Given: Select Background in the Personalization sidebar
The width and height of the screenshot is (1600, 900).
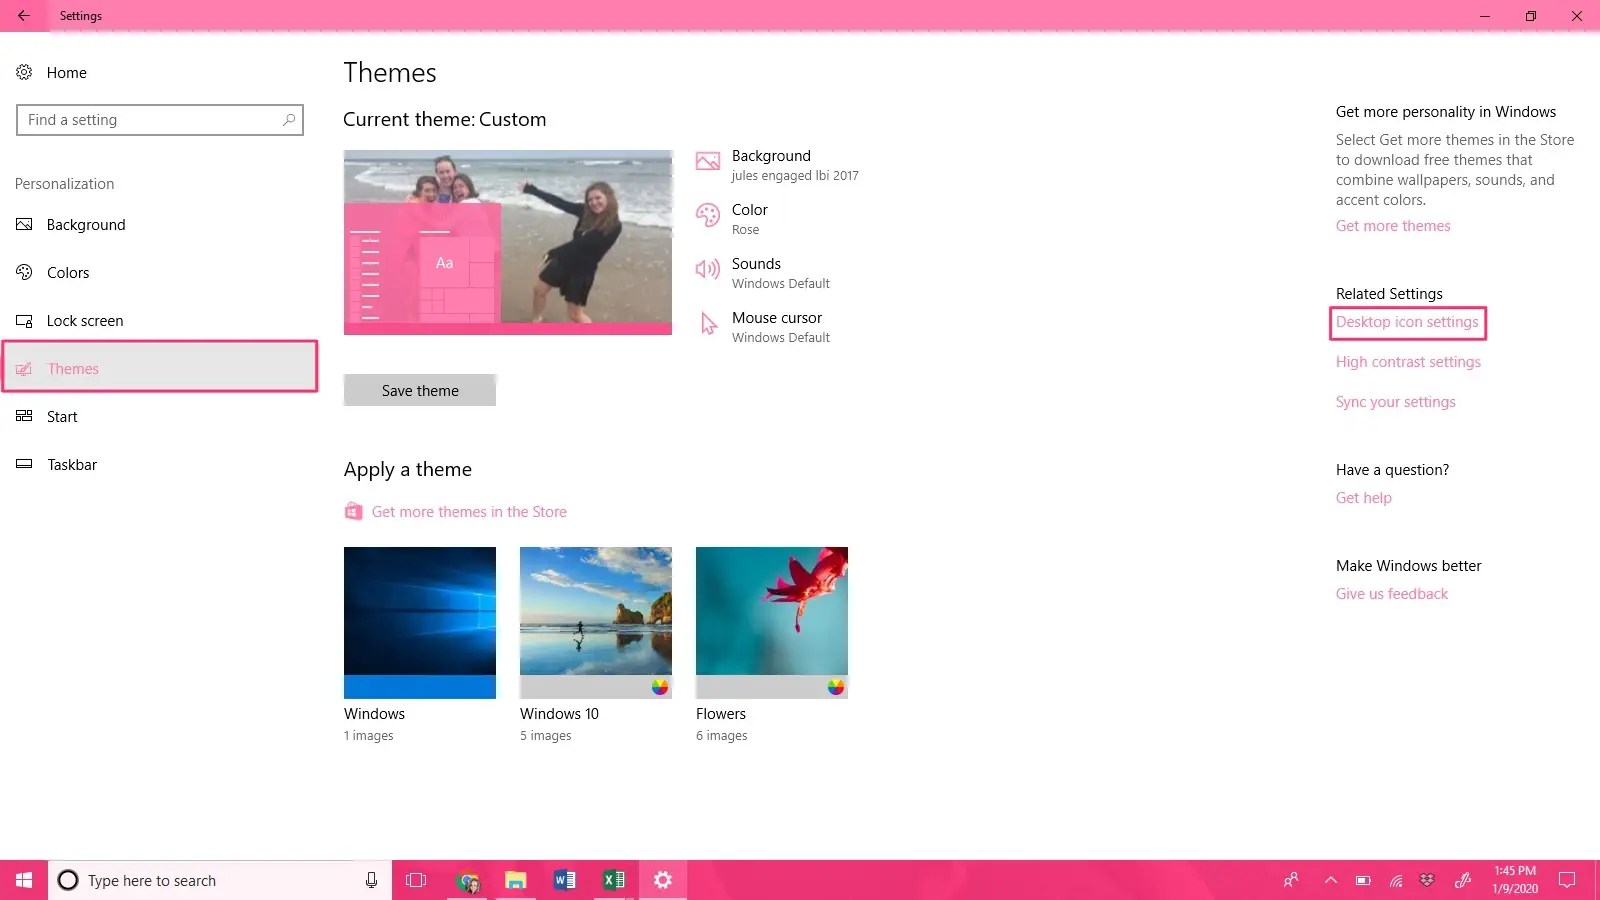Looking at the screenshot, I should point(160,225).
